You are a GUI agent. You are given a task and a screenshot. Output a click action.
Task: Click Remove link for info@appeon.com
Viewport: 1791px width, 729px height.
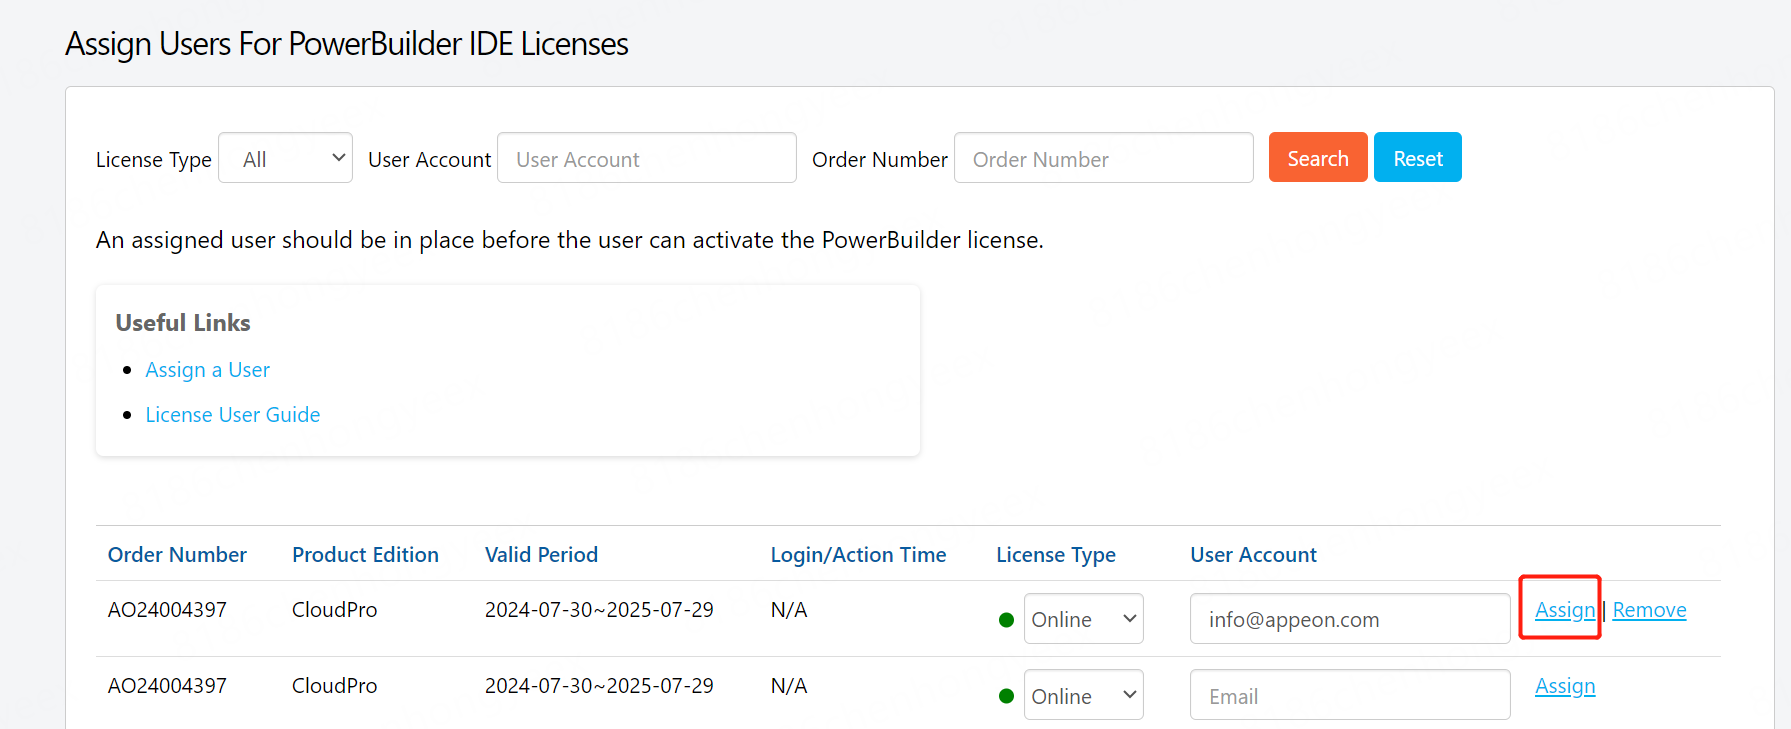pos(1648,610)
